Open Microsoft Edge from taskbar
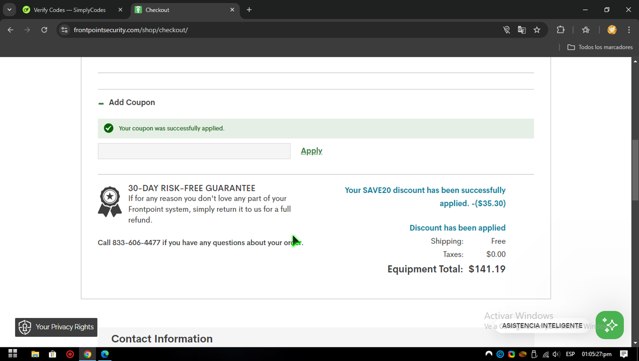The image size is (639, 361). tap(105, 354)
